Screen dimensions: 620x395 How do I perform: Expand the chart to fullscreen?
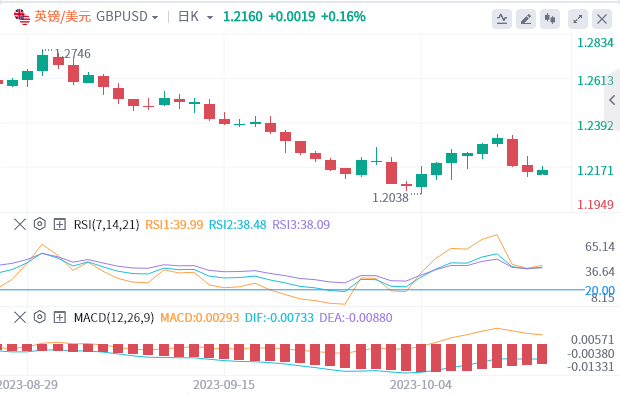click(578, 19)
